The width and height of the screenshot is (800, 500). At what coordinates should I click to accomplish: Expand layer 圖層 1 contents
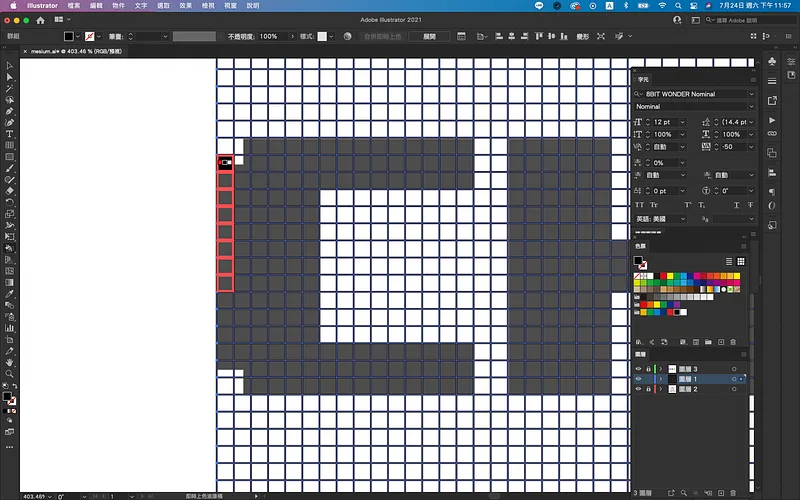coord(661,379)
